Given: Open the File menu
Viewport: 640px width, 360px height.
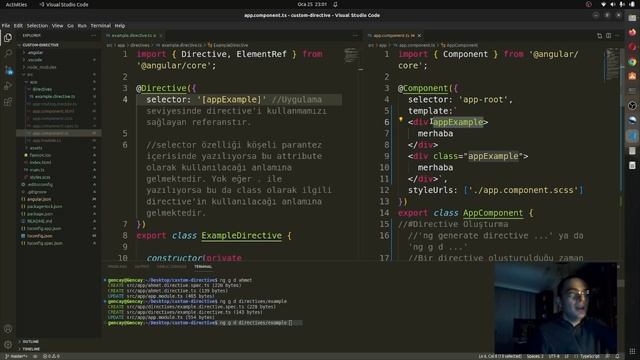Looking at the screenshot, I should [6, 25].
